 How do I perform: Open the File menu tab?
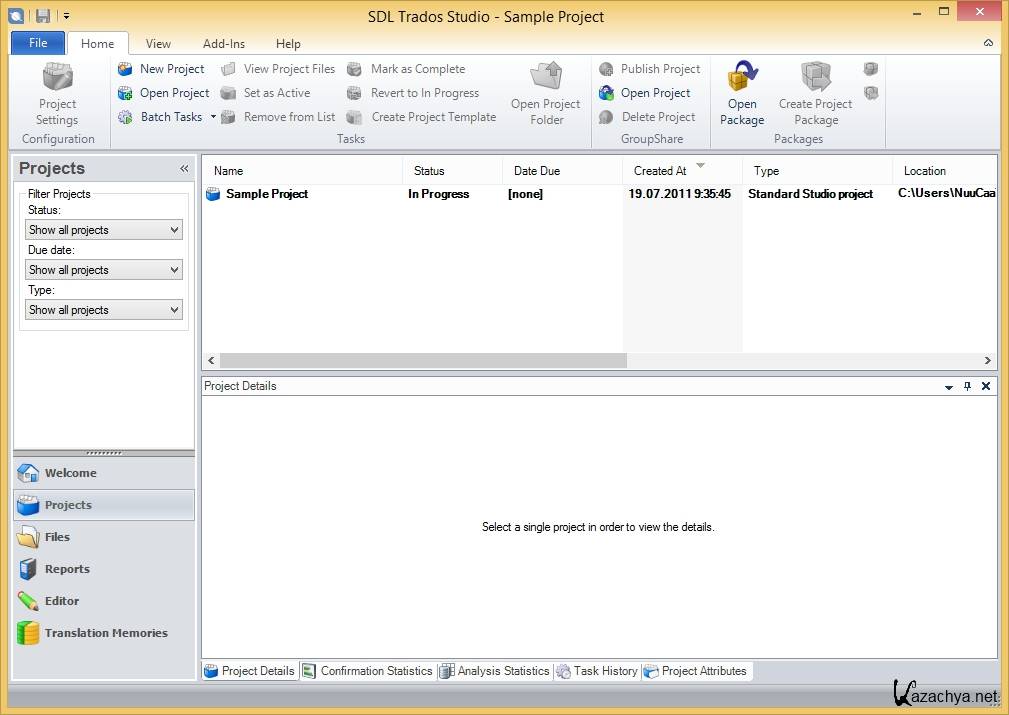click(x=38, y=43)
